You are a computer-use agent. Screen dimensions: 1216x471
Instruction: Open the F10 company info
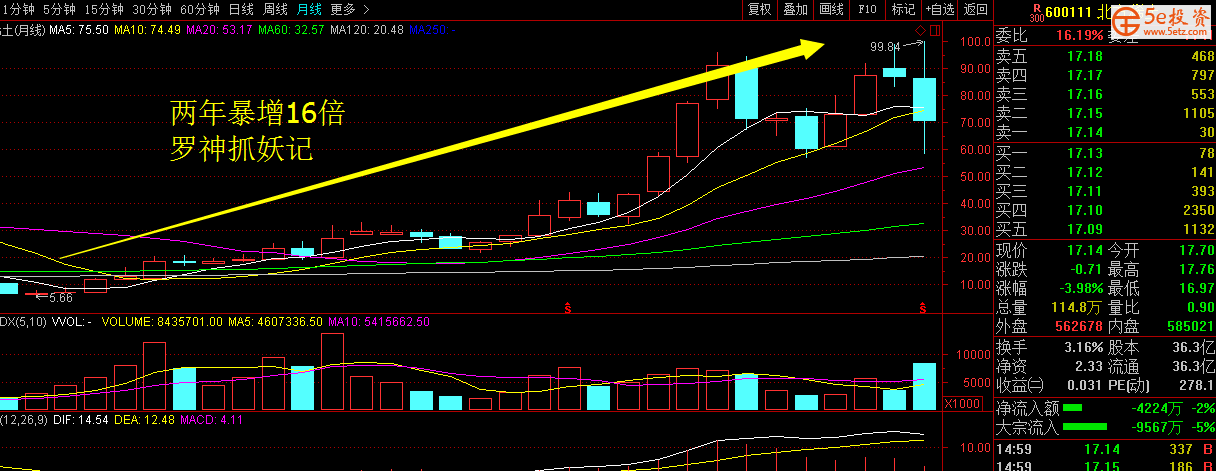(x=867, y=9)
